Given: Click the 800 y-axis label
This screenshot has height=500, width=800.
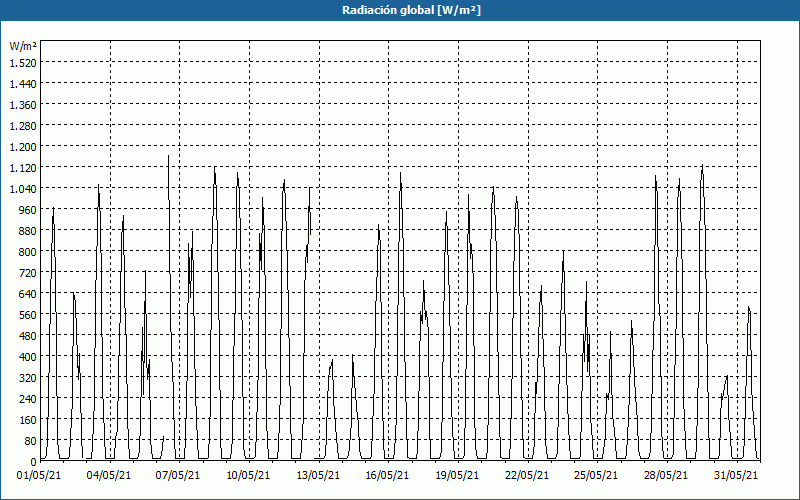Looking at the screenshot, I should [28, 252].
